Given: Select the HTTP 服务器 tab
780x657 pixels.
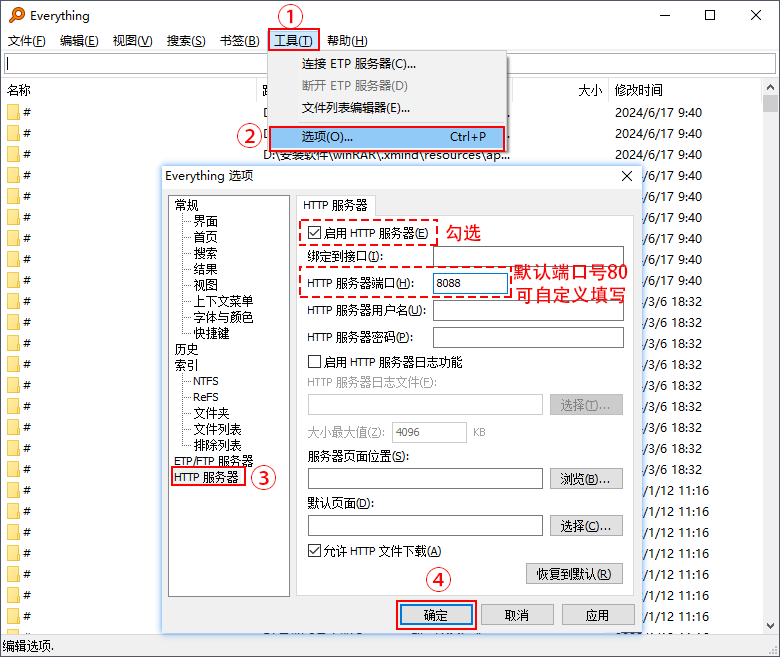Looking at the screenshot, I should (336, 205).
